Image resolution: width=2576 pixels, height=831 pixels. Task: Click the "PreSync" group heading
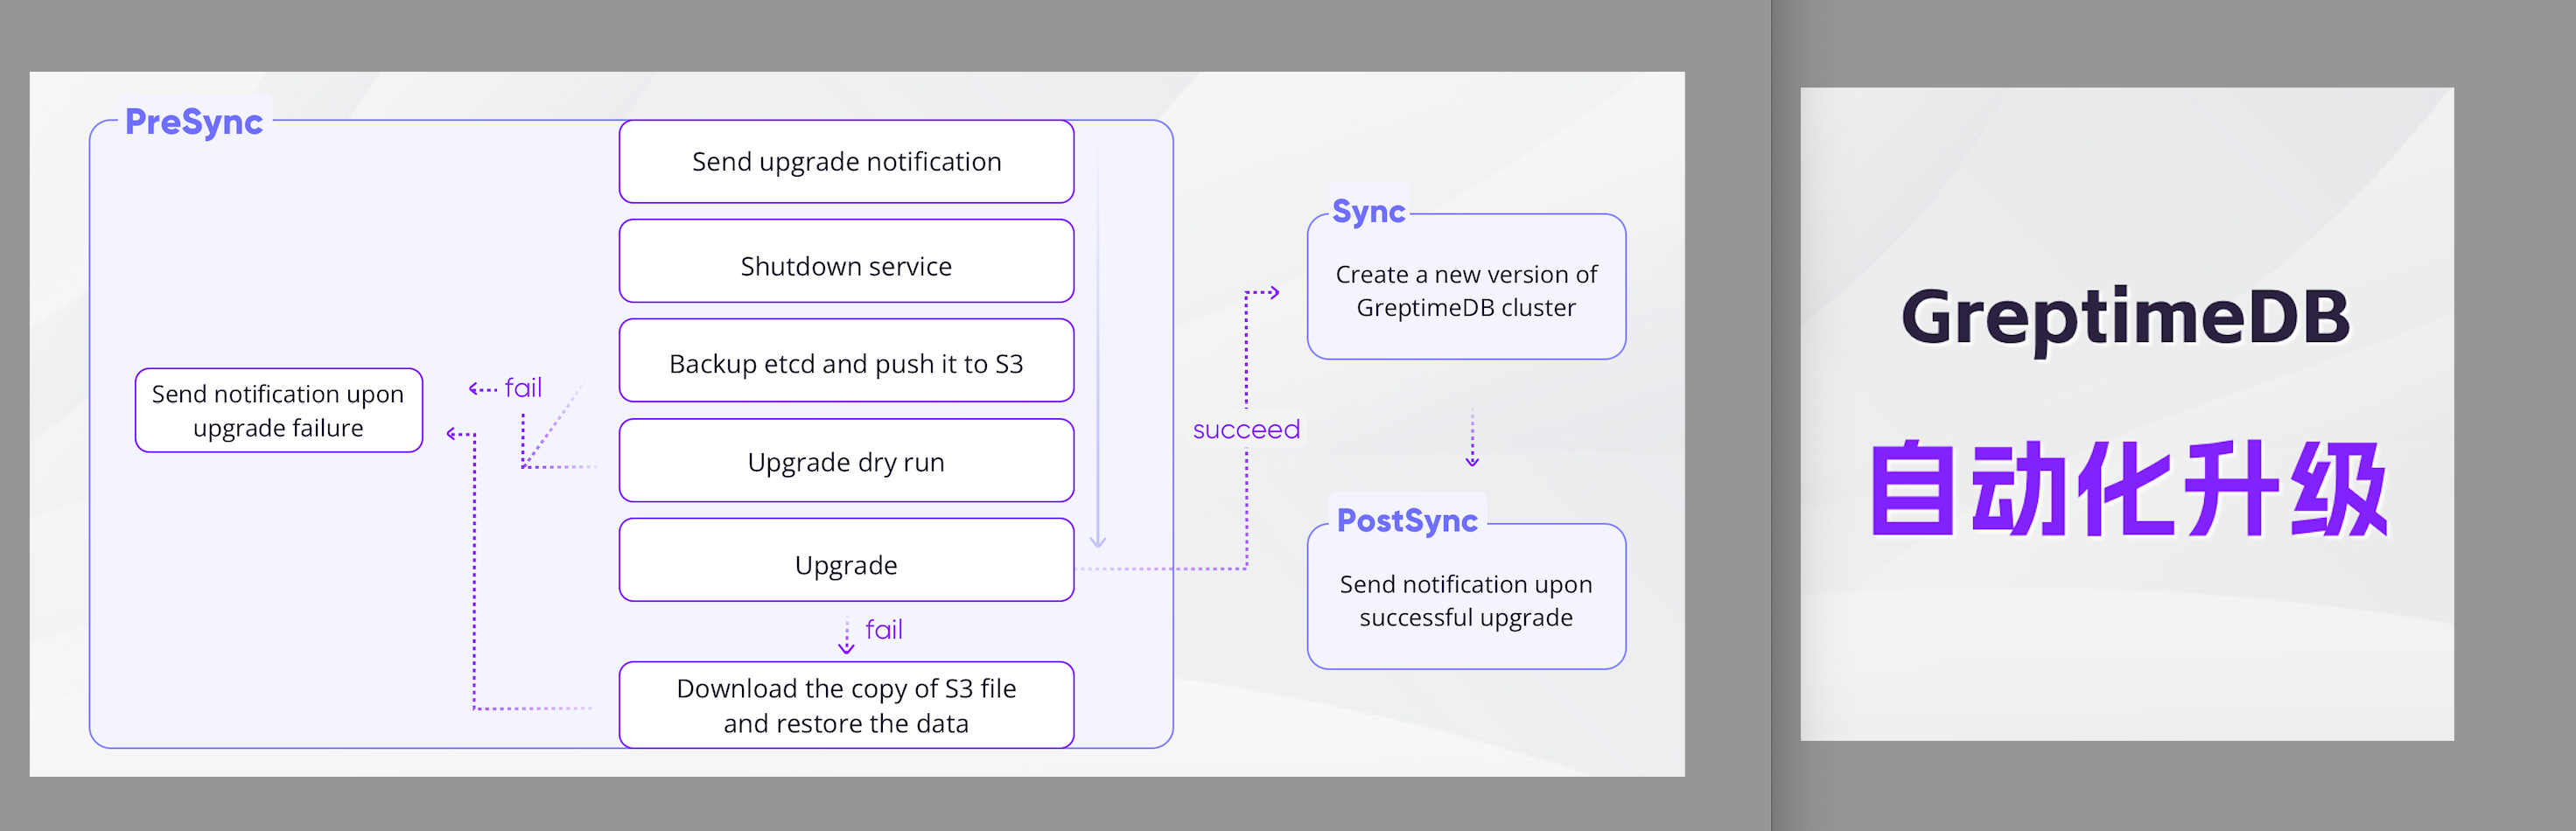coord(194,122)
